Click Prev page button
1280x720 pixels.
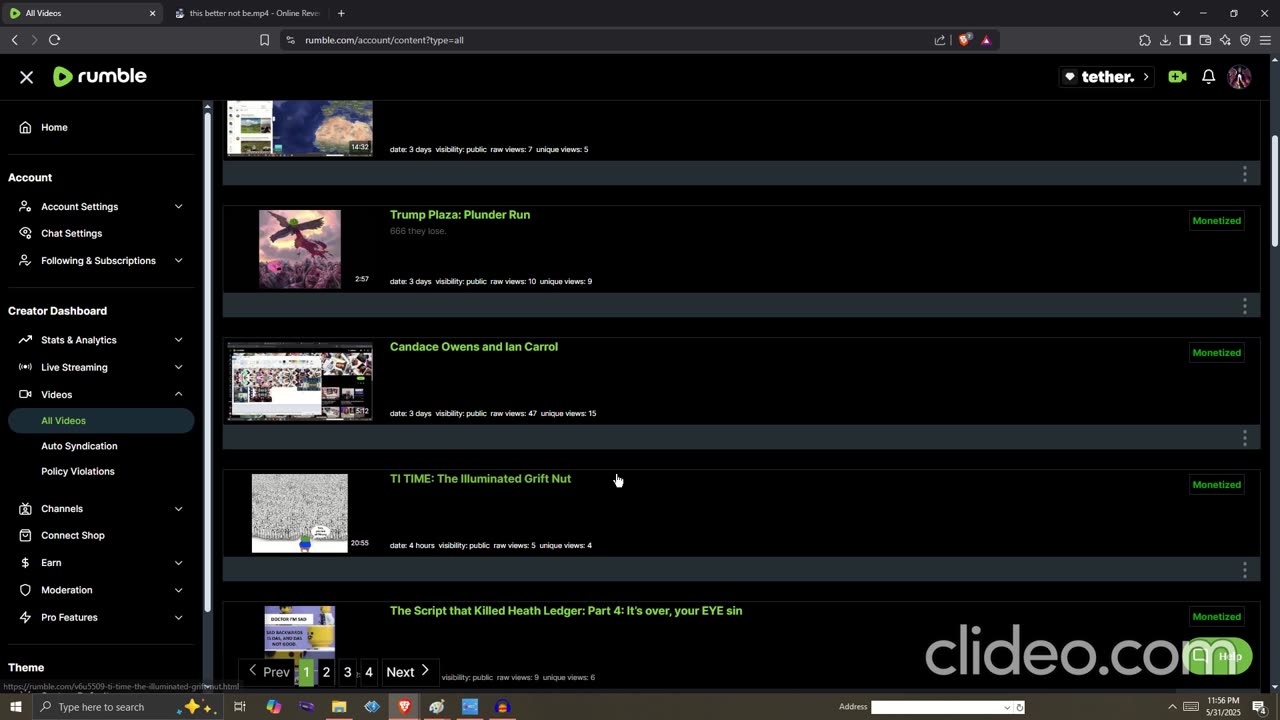(x=269, y=672)
